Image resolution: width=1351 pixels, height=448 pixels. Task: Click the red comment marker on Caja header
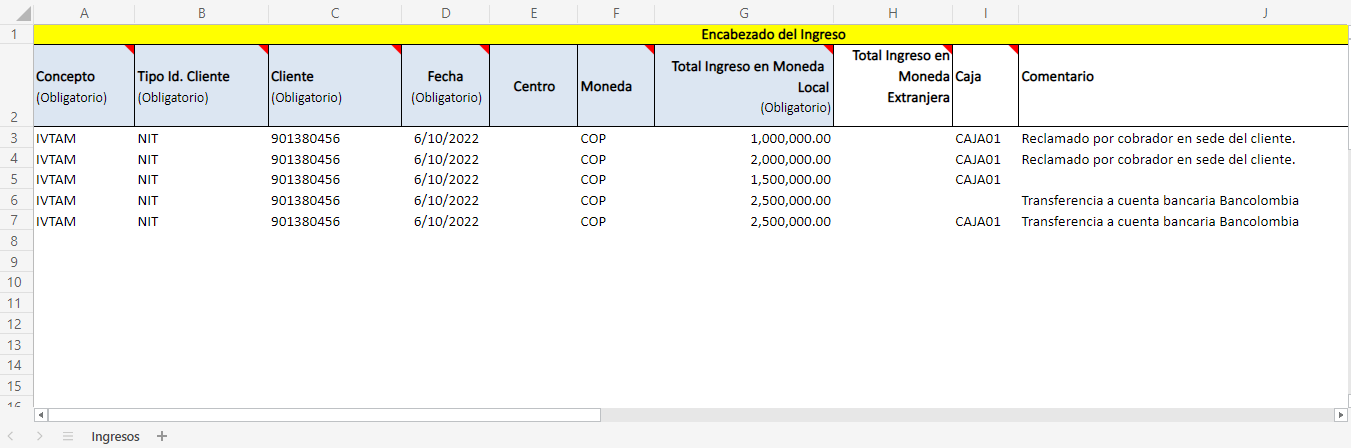click(1013, 49)
